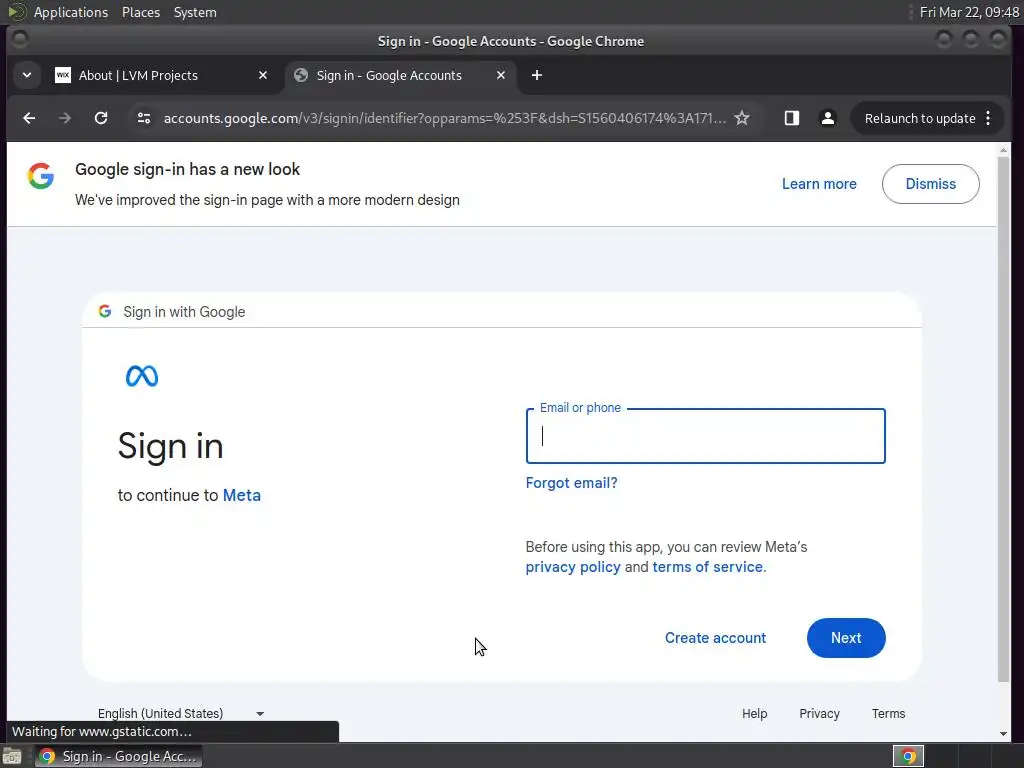Expand the tab search dropdown chevron
Image resolution: width=1024 pixels, height=768 pixels.
[27, 75]
